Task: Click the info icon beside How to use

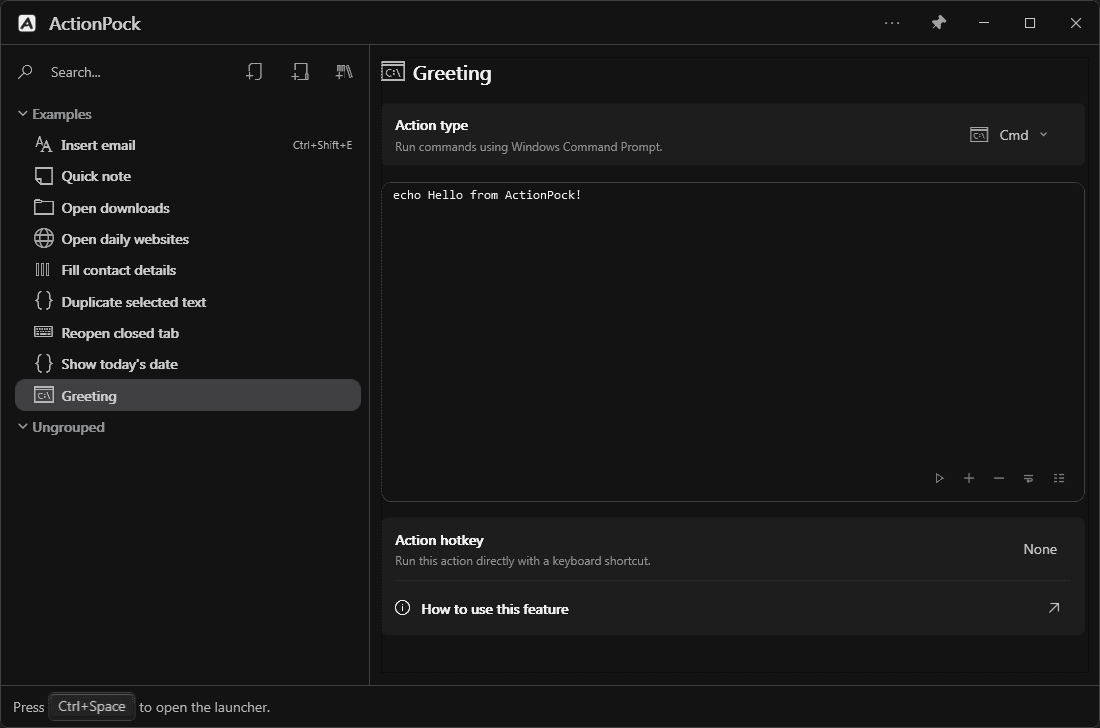Action: (403, 608)
